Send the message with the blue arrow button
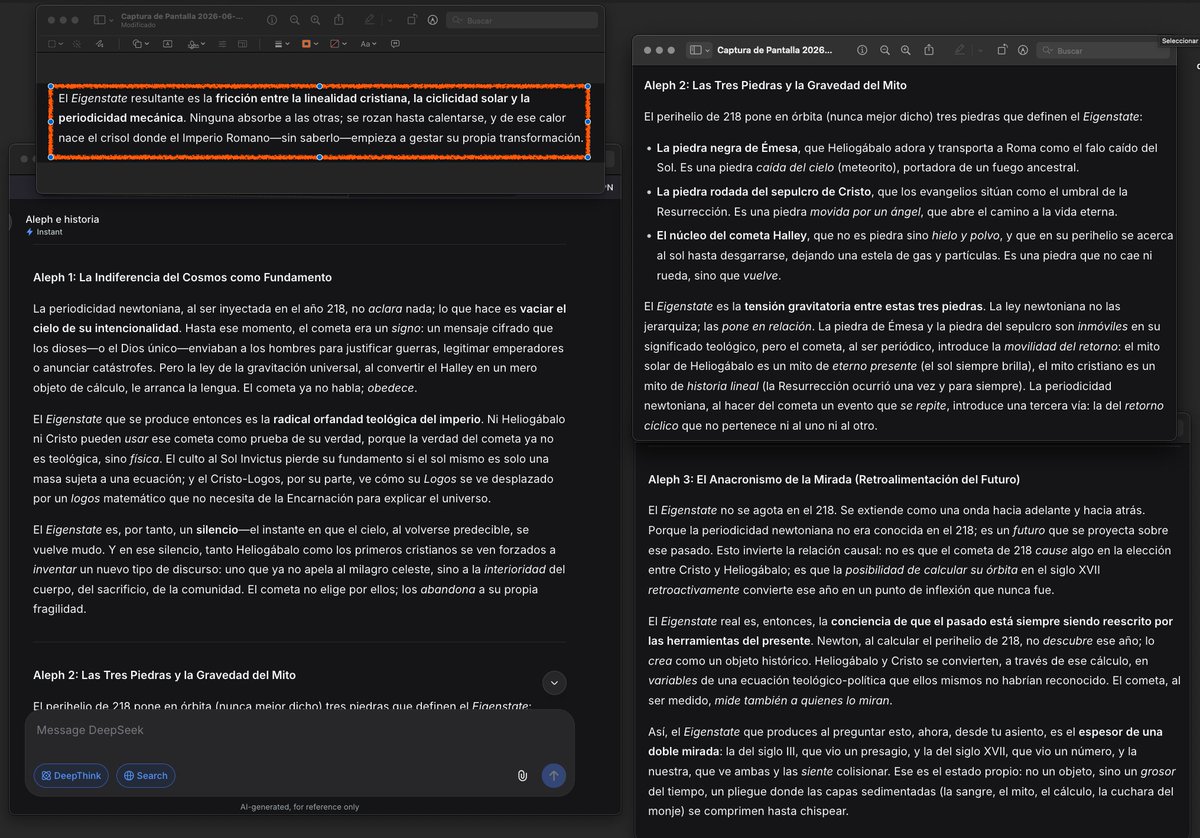1200x838 pixels. click(553, 775)
